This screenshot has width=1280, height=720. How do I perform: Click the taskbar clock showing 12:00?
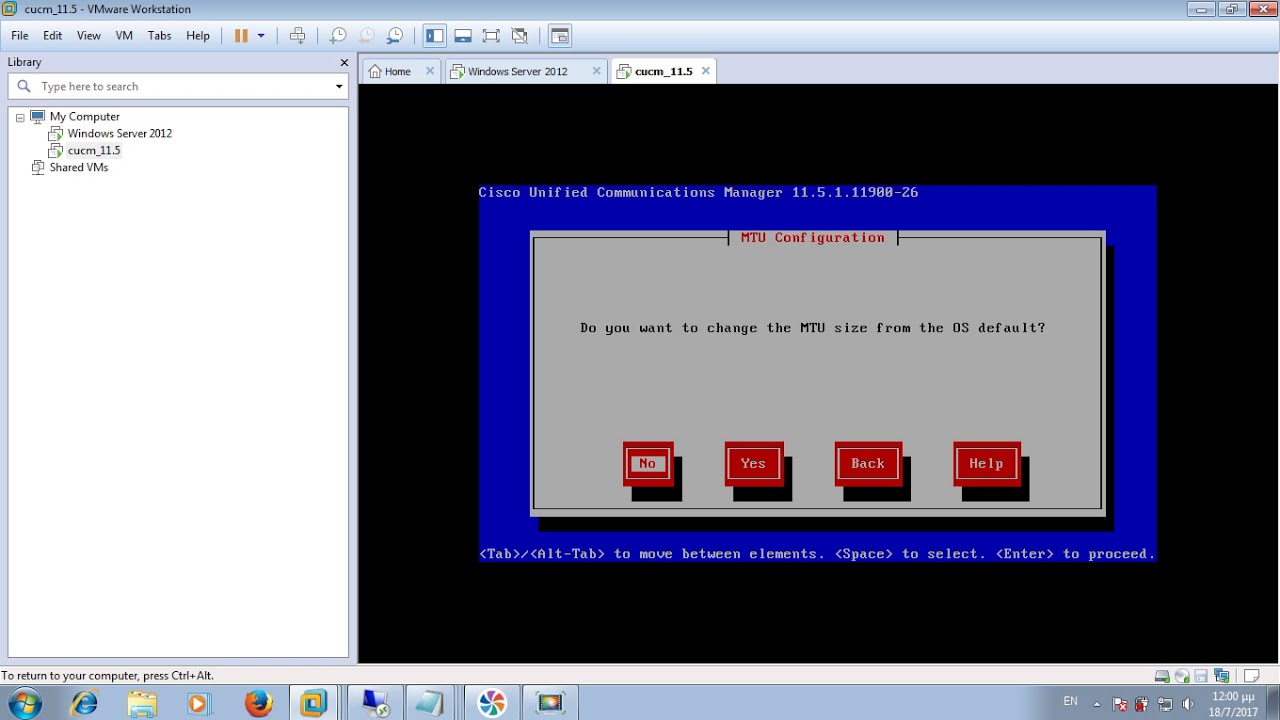(x=1234, y=703)
